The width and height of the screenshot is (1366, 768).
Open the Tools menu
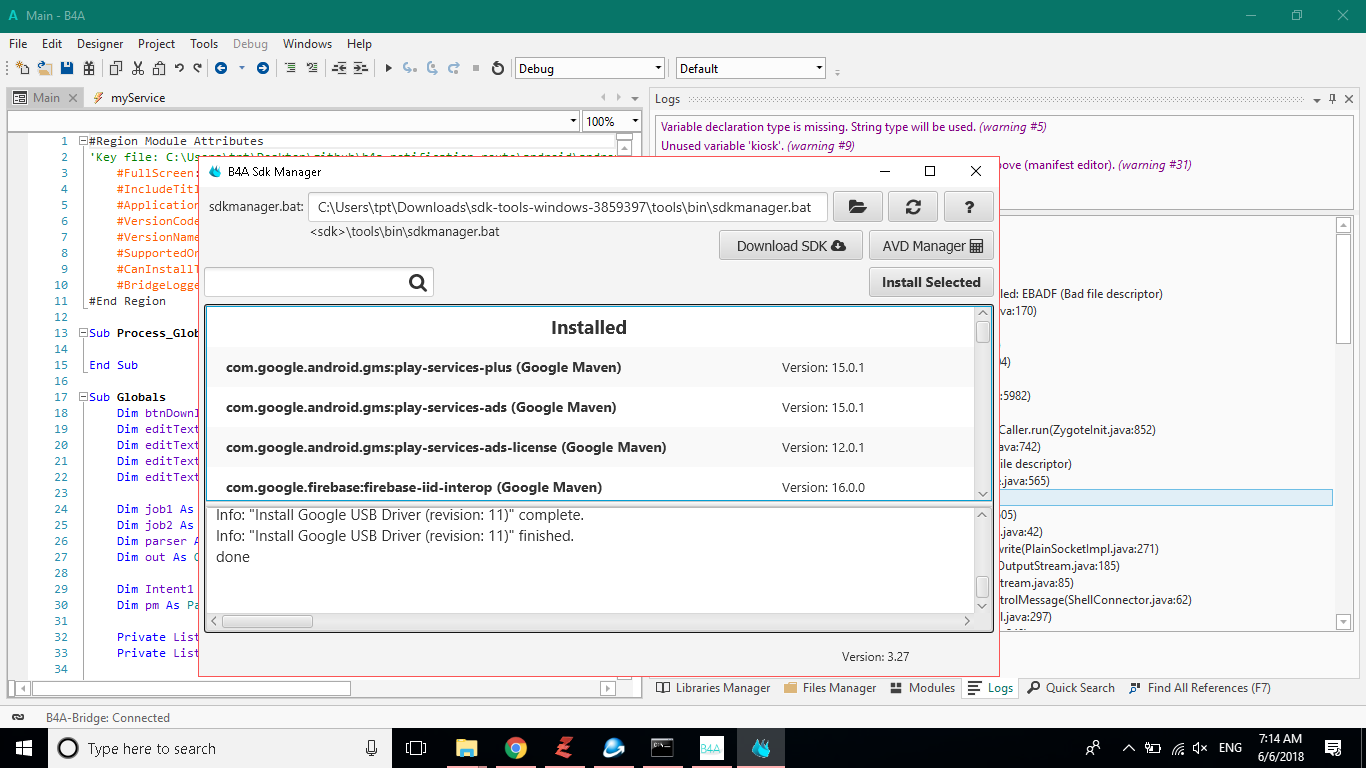coord(204,44)
